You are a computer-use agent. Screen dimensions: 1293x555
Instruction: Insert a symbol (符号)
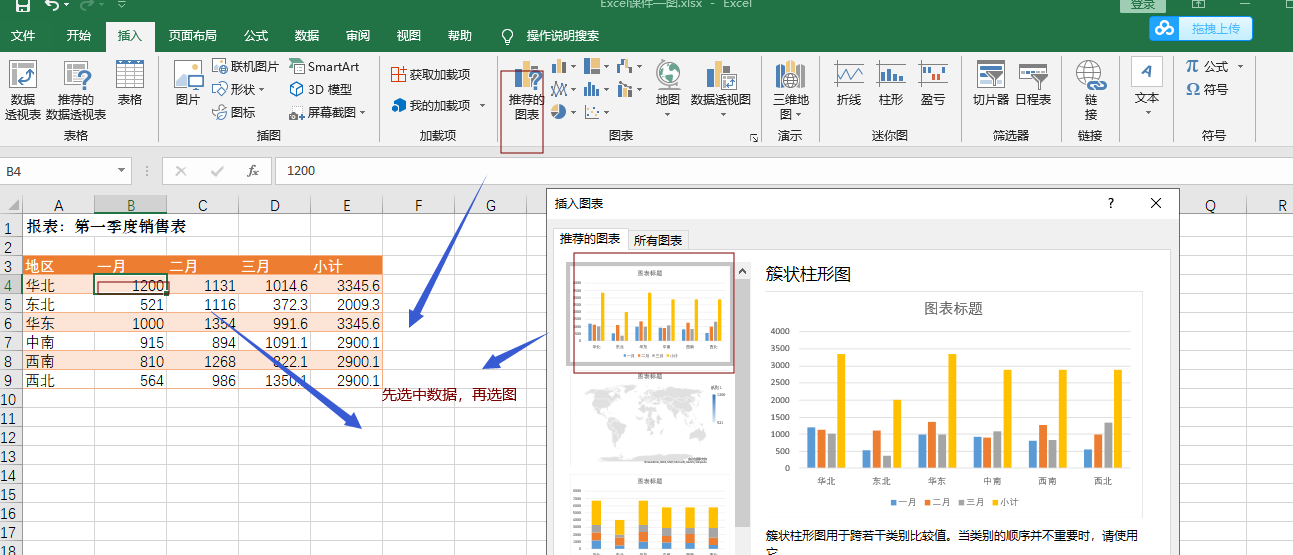[x=1207, y=89]
